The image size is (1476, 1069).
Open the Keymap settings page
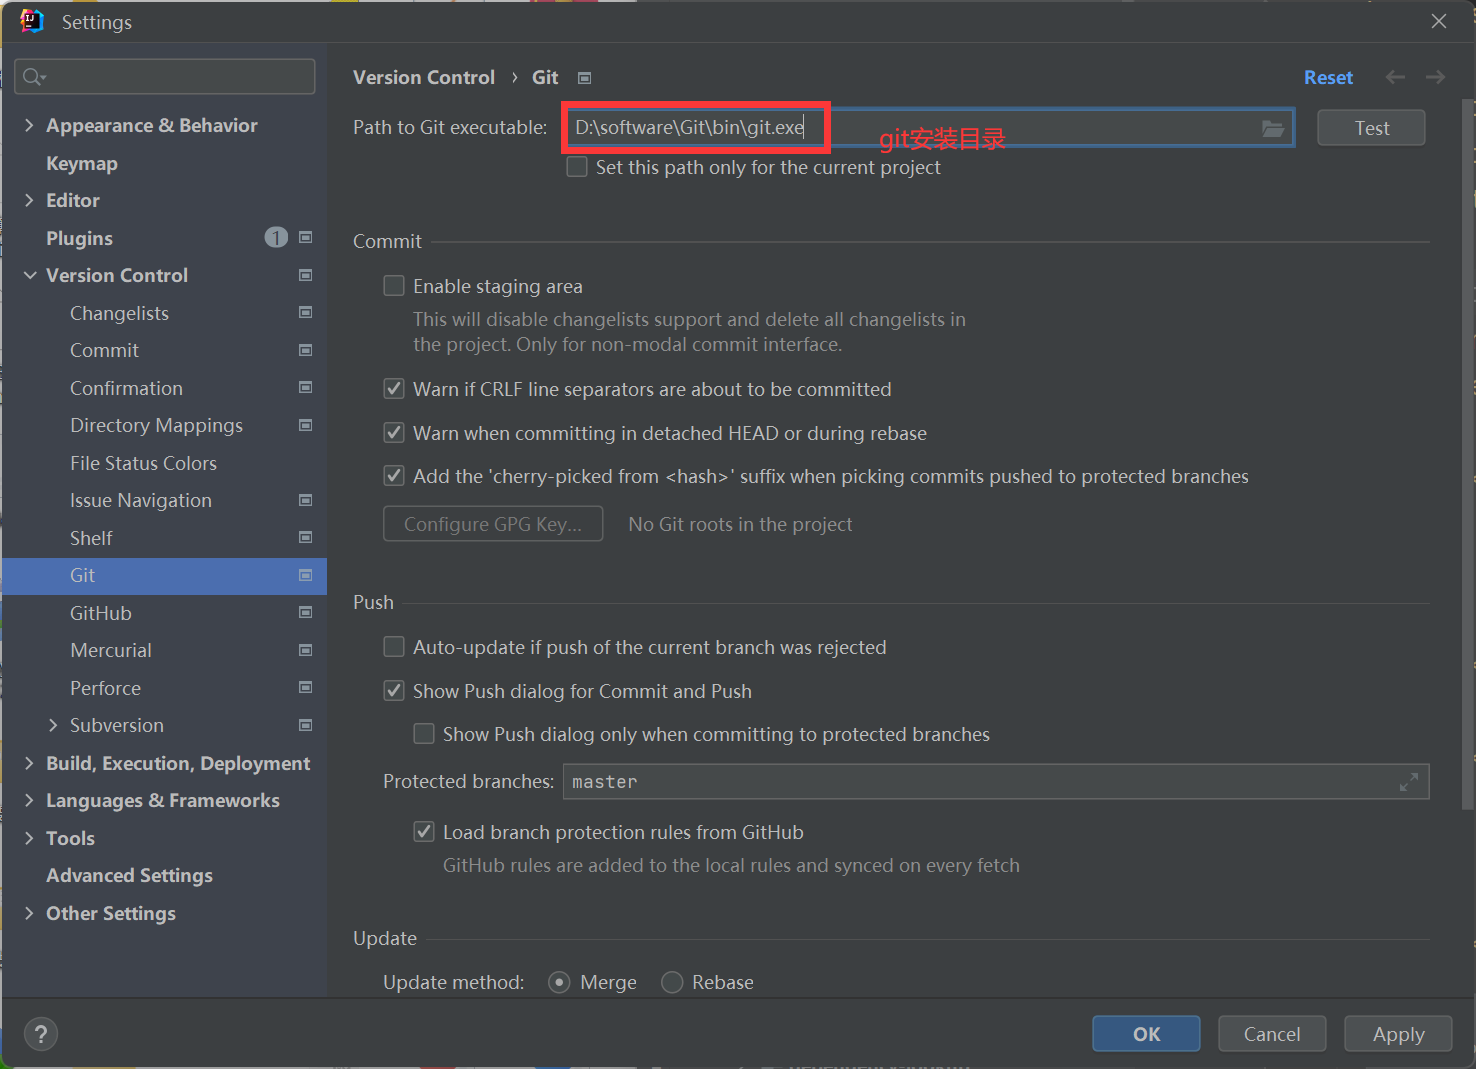[82, 163]
